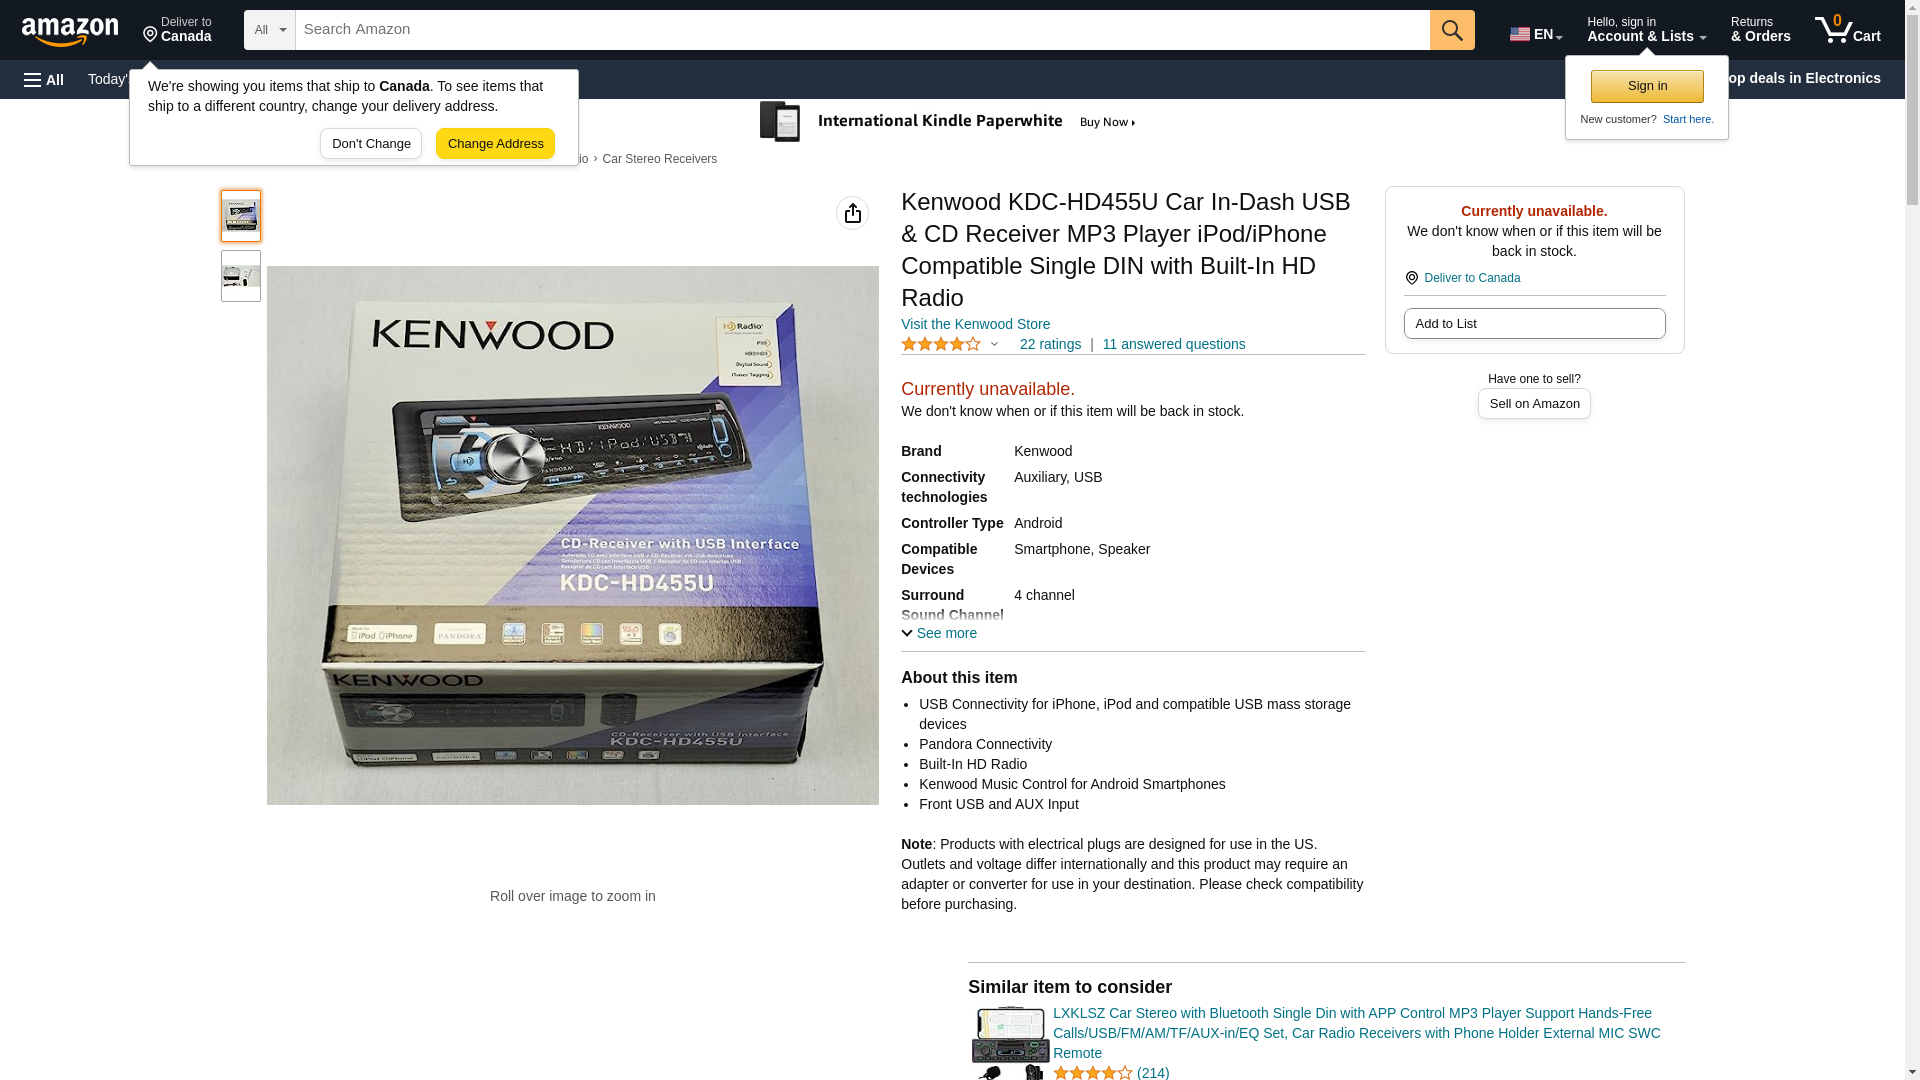1920x1080 pixels.
Task: Click the star rating icons
Action: [x=941, y=345]
